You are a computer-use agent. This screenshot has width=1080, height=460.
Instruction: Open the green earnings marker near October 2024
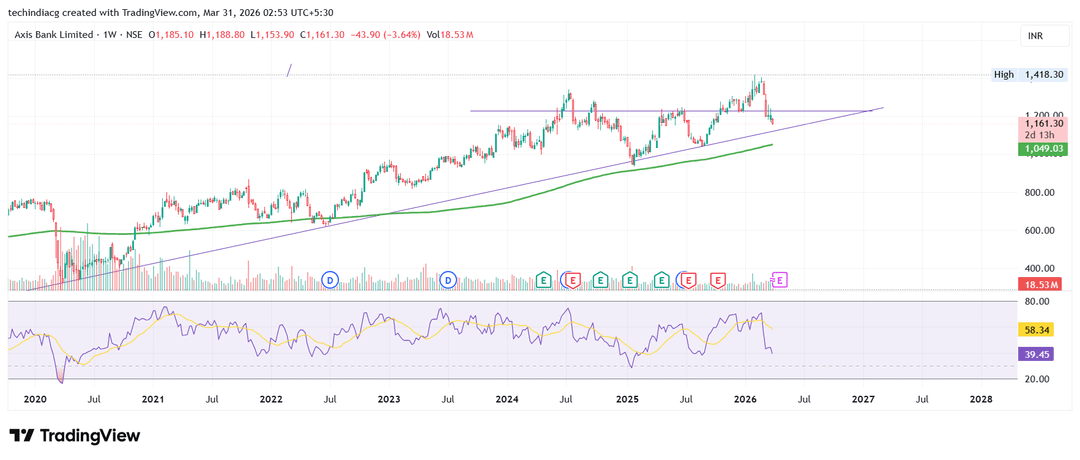pos(600,280)
